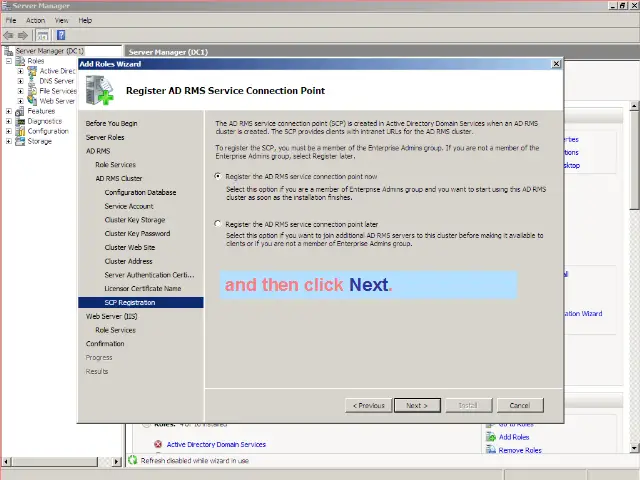Click the Features node icon
This screenshot has width=640, height=480.
(x=20, y=111)
